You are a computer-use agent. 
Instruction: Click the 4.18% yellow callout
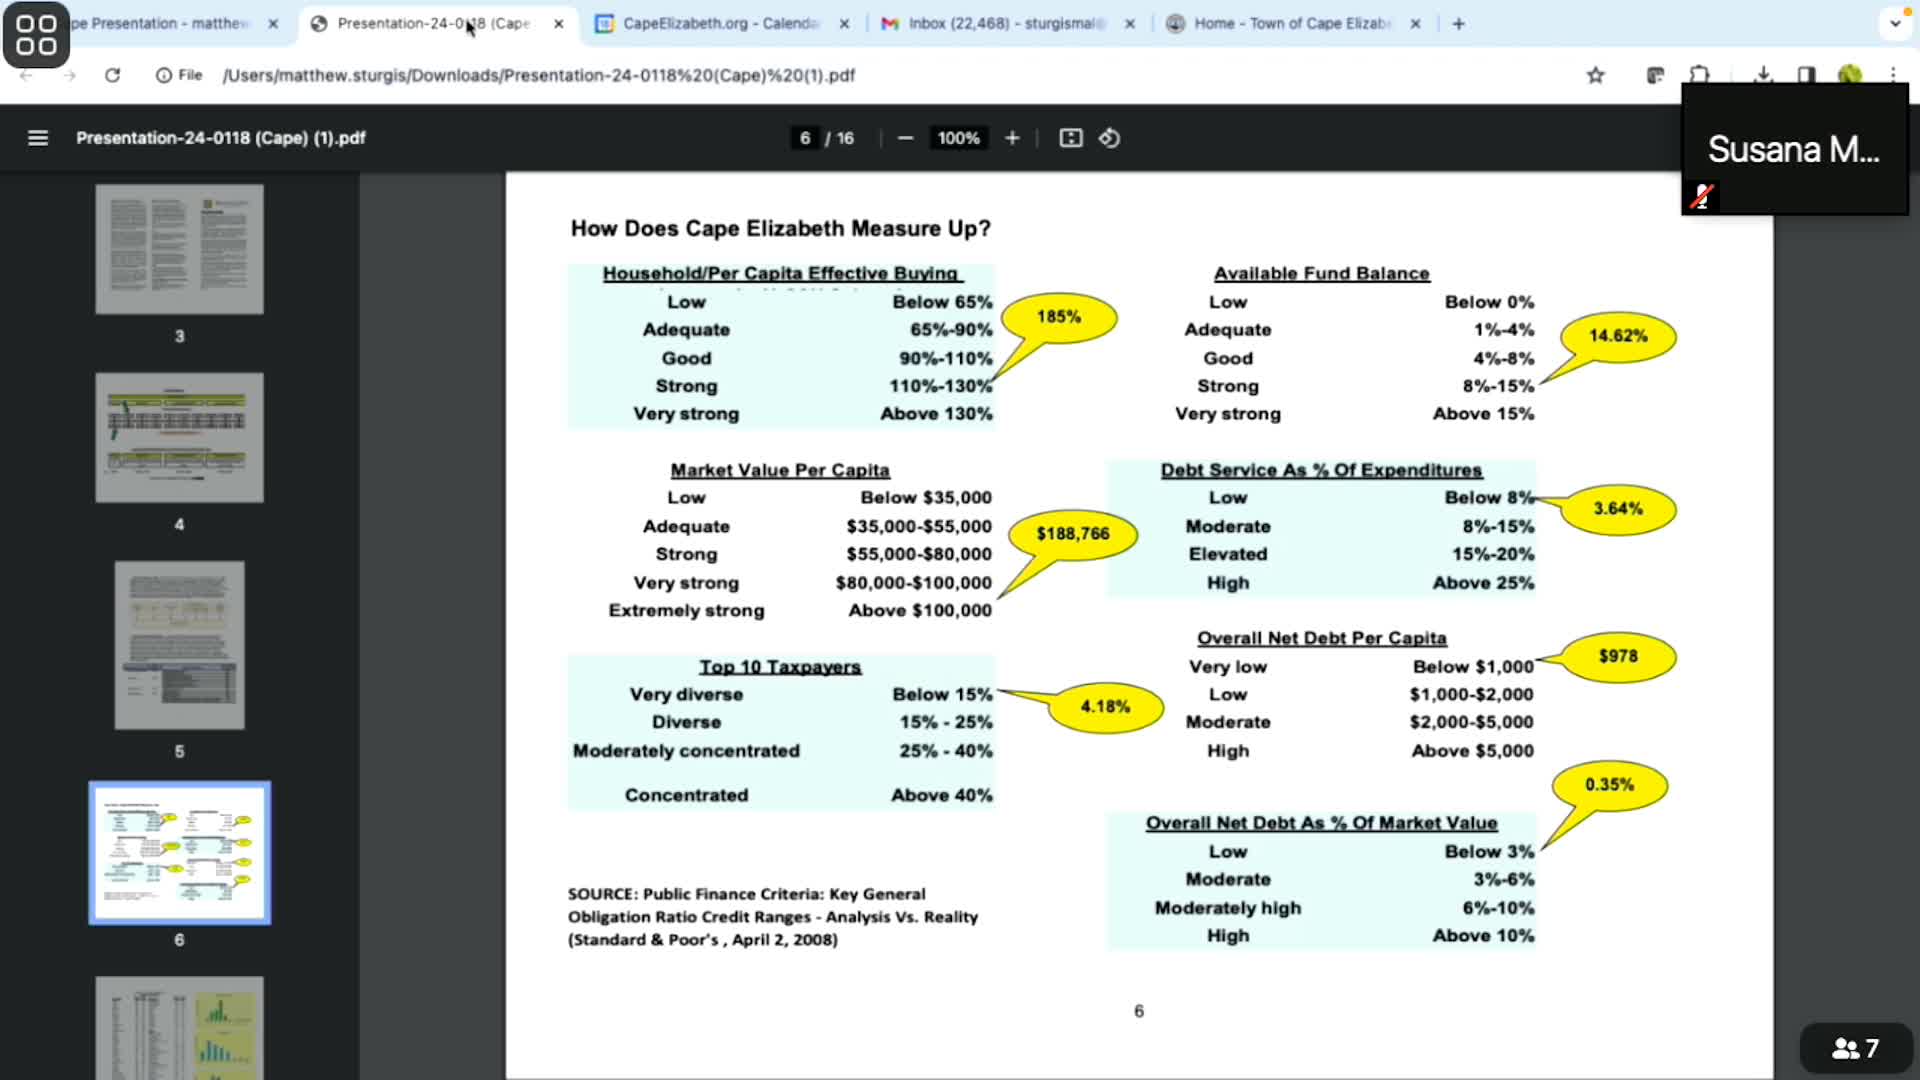1105,707
